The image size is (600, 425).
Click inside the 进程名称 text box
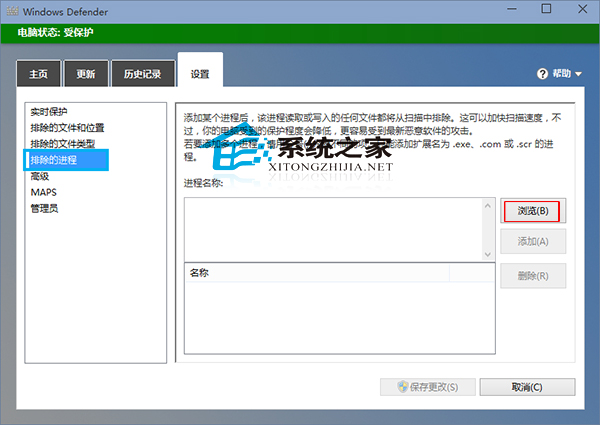point(333,230)
